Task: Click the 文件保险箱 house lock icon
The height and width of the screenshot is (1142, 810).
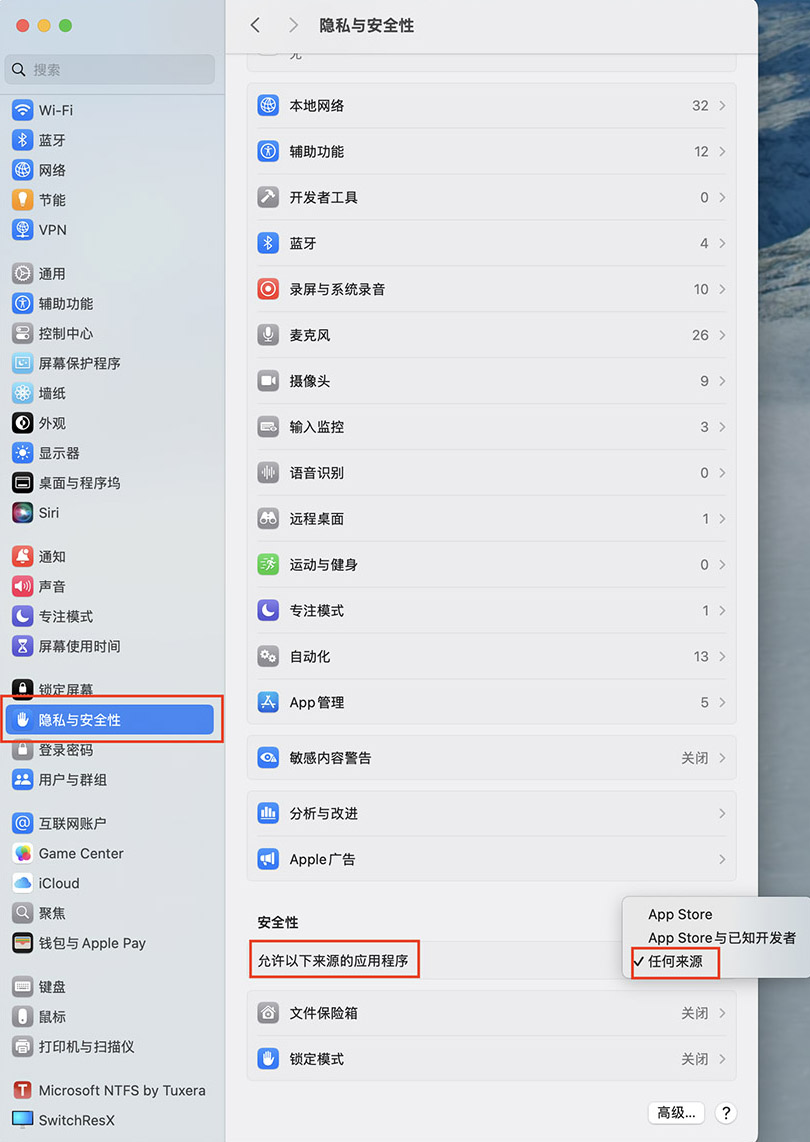Action: [268, 1013]
